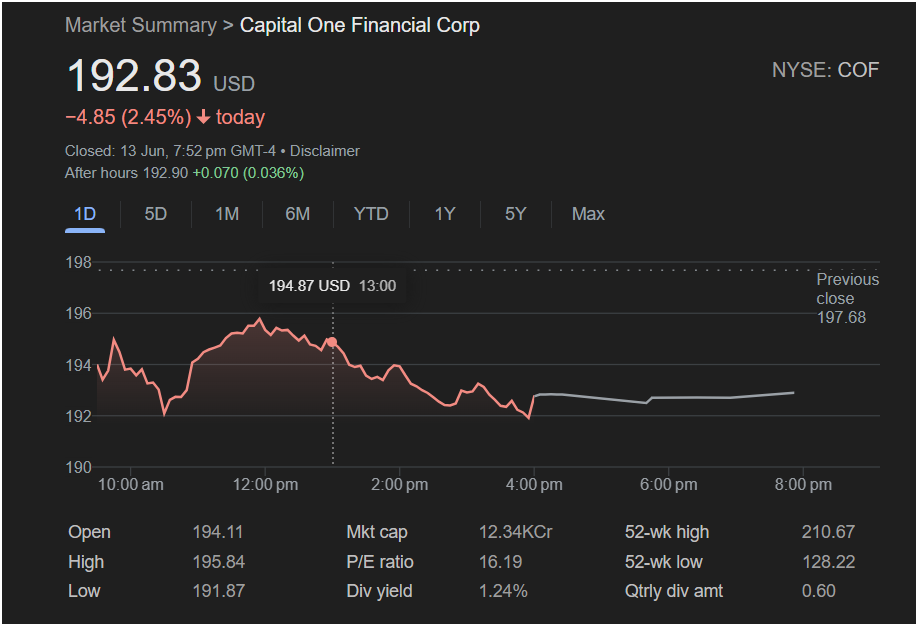Show the 6M time range
918x626 pixels.
pyautogui.click(x=297, y=214)
